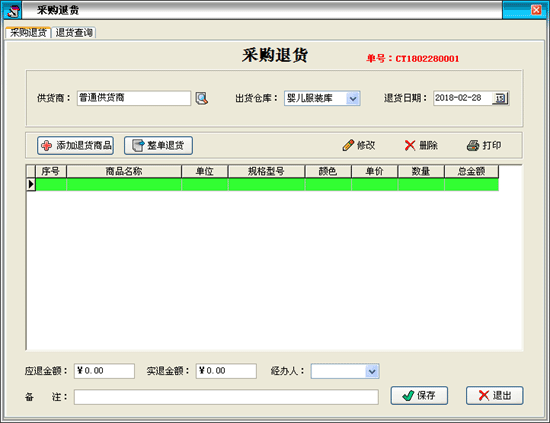Click the 应退金额 amount field
The width and height of the screenshot is (550, 423).
pyautogui.click(x=104, y=371)
